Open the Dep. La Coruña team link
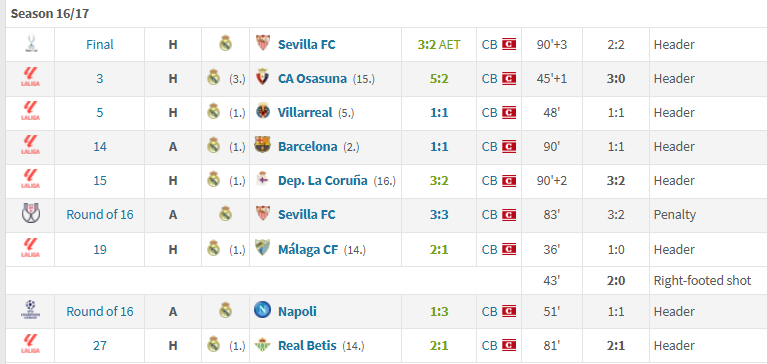 (323, 181)
